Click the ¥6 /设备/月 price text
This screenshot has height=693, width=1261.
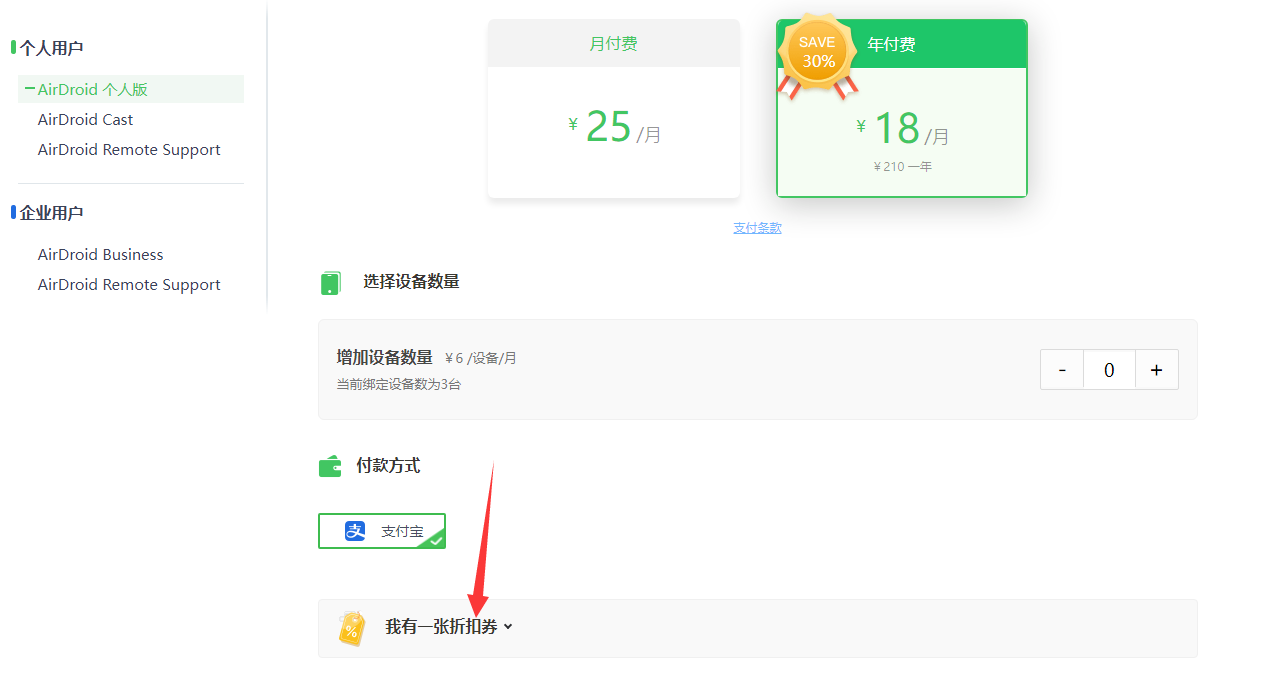coord(481,358)
